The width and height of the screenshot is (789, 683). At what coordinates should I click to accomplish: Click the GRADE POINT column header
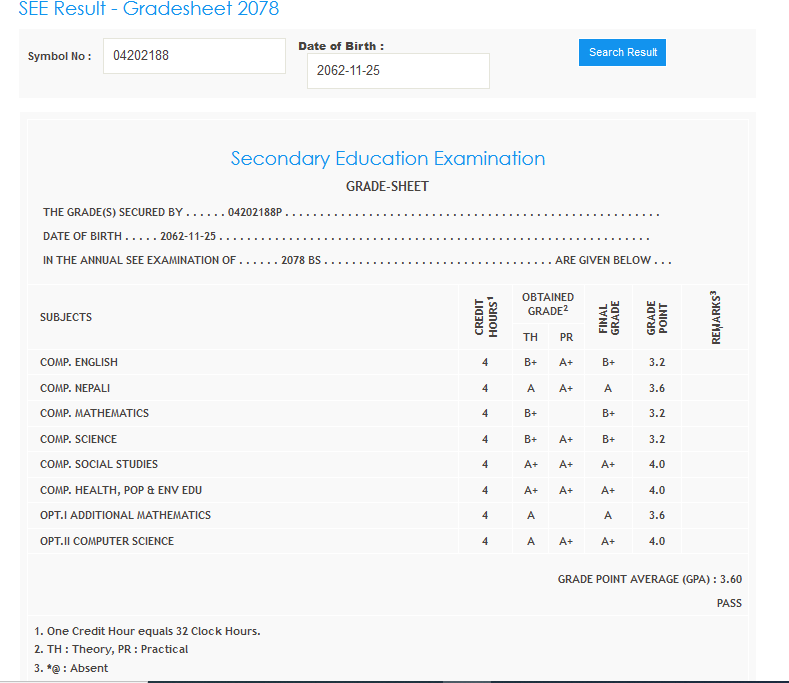(x=657, y=317)
